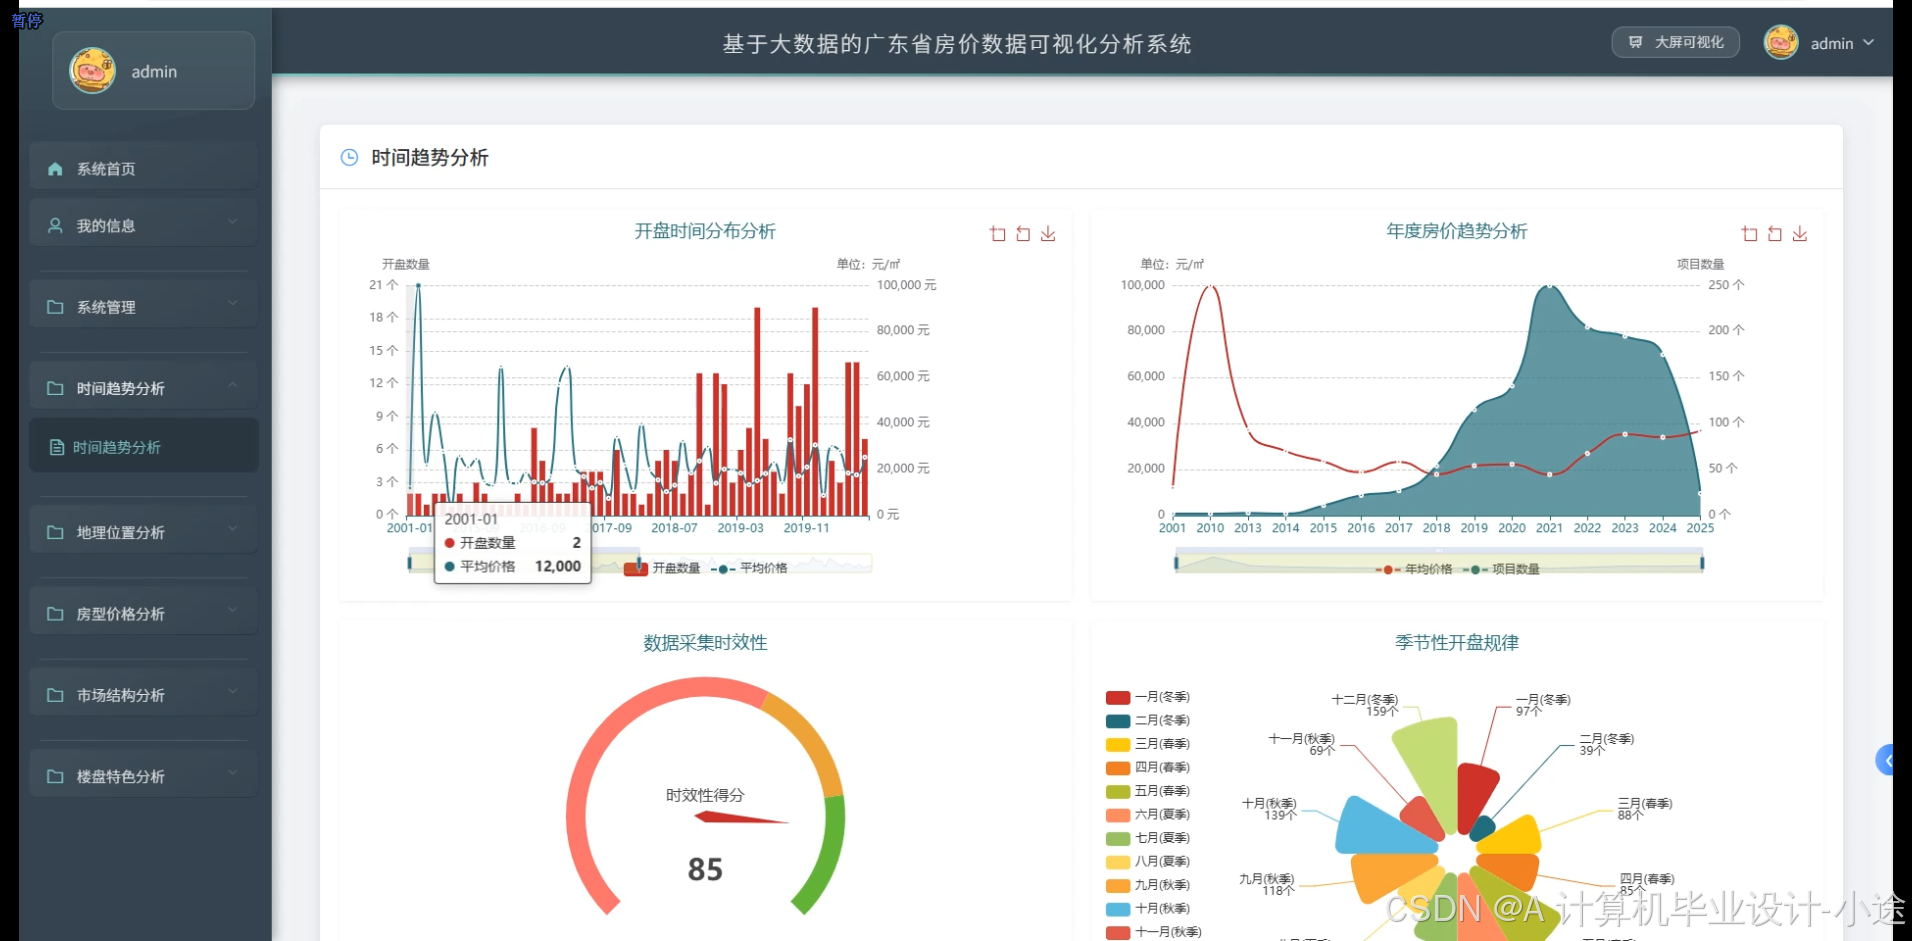Click the folder icon beside 市场结构分析
1912x941 pixels.
pos(55,695)
